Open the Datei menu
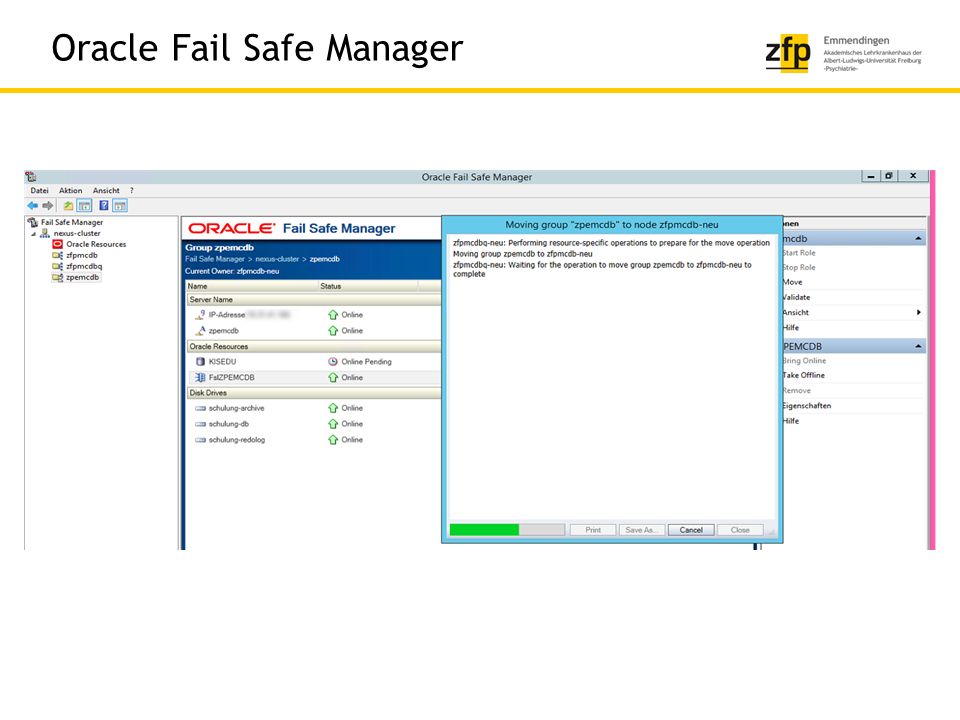 40,190
